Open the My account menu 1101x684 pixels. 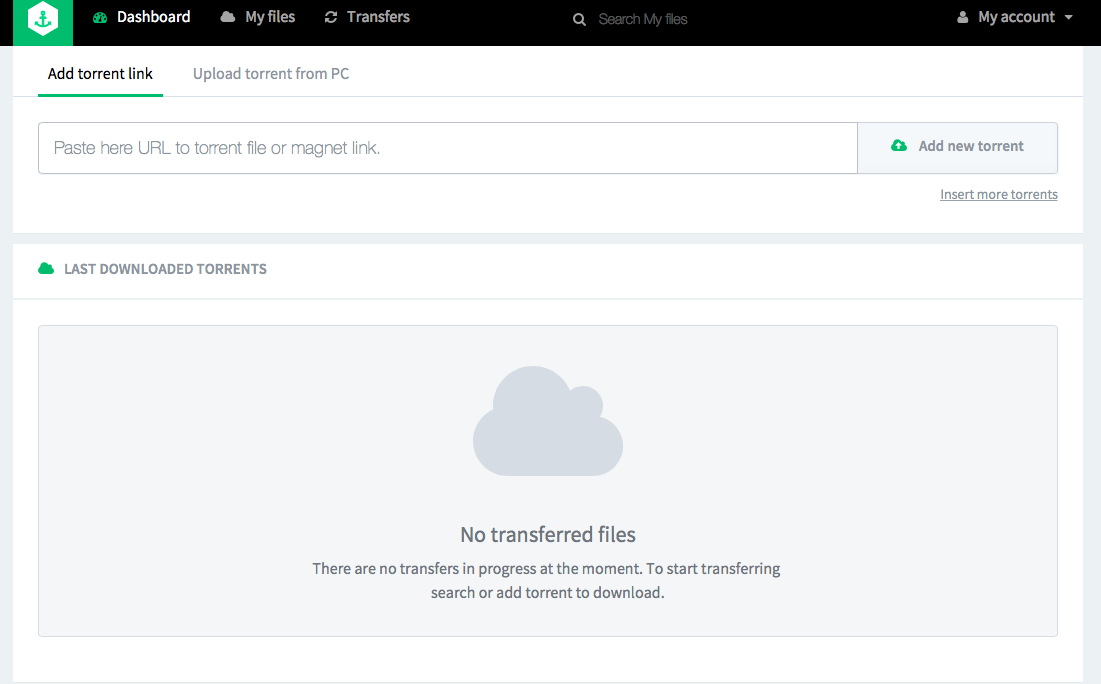[1015, 17]
